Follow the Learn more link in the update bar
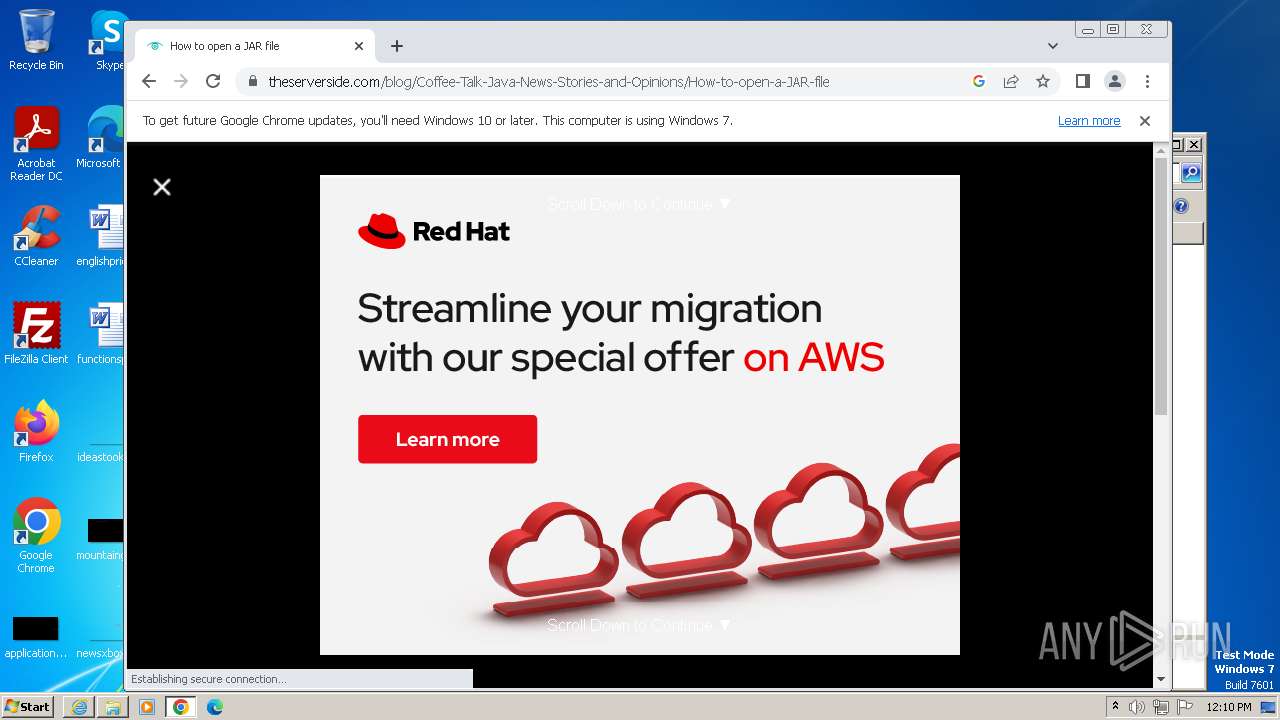 1089,121
